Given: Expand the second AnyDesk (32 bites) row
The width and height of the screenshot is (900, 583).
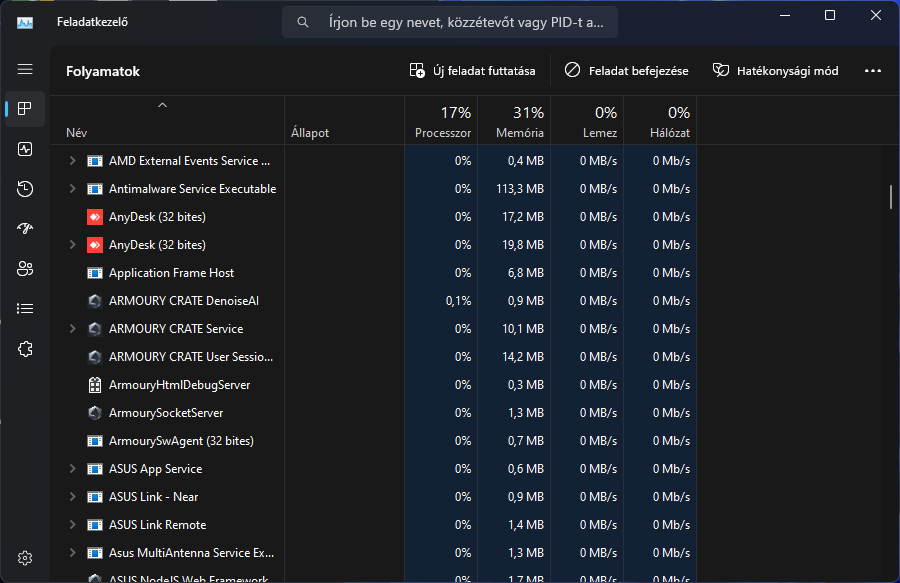Looking at the screenshot, I should [72, 245].
